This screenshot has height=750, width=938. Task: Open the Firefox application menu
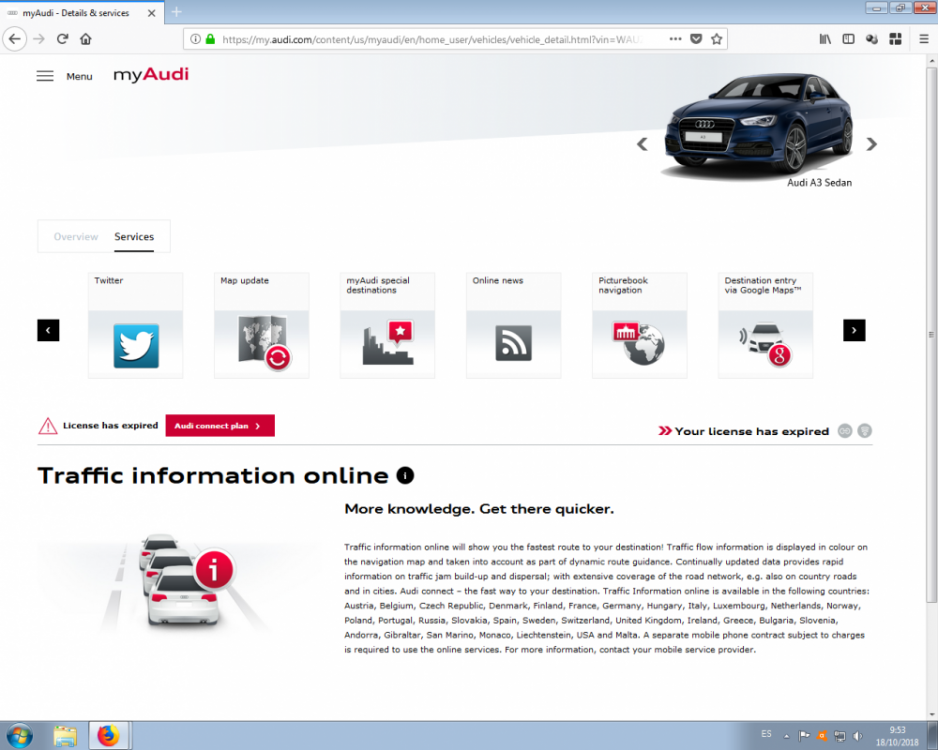(x=924, y=39)
